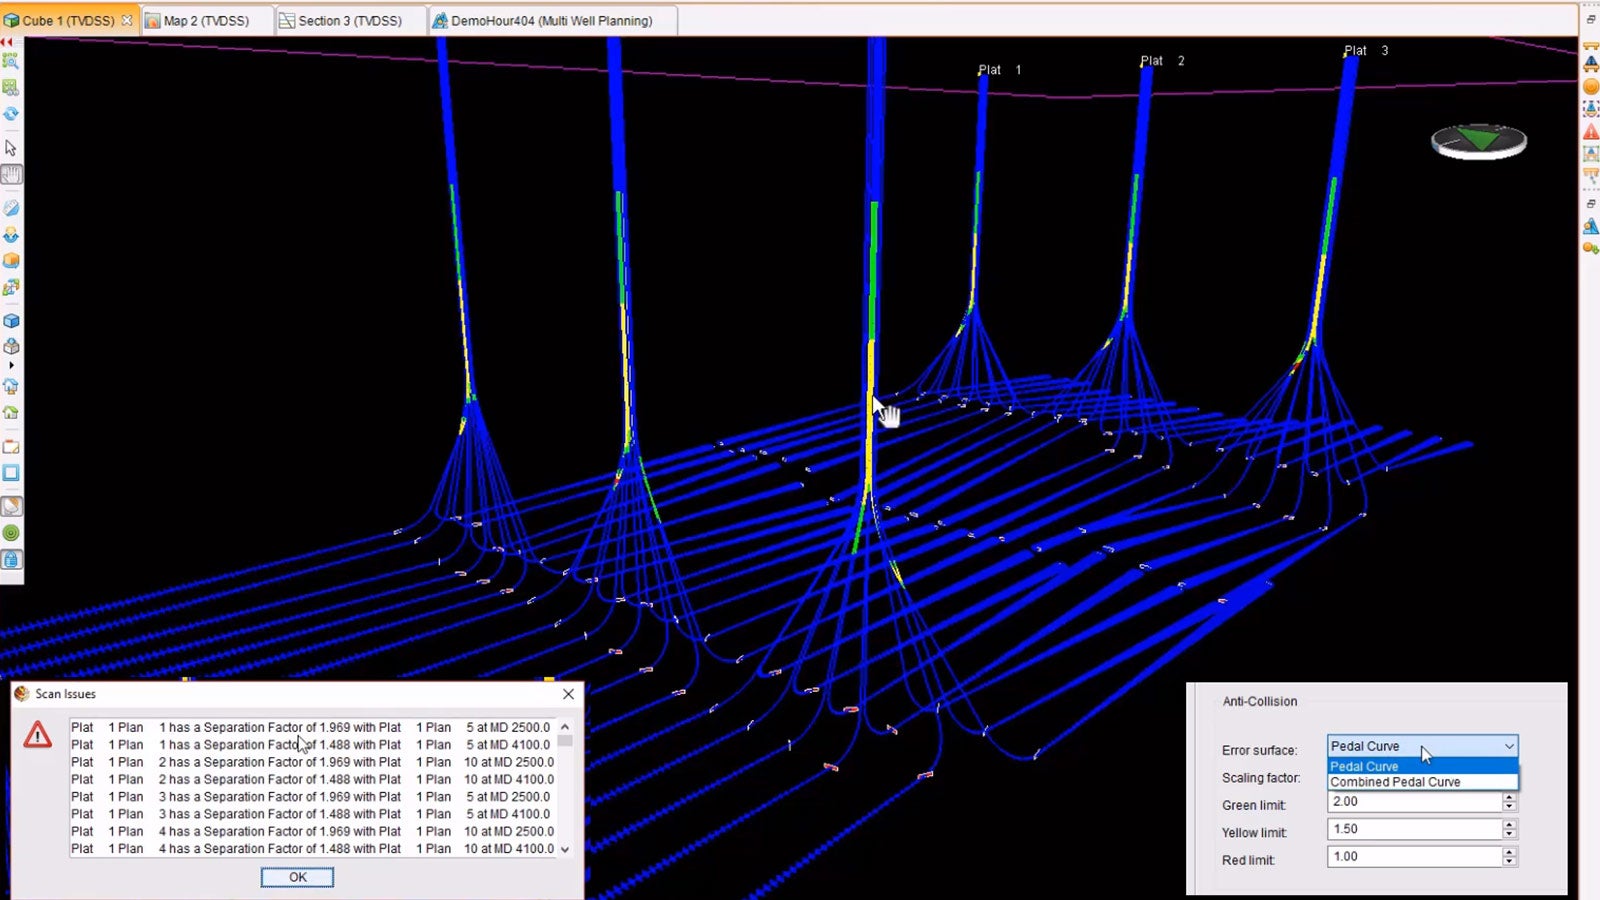Select issue row: Plan 4, Separation Factor 1.969

[311, 831]
